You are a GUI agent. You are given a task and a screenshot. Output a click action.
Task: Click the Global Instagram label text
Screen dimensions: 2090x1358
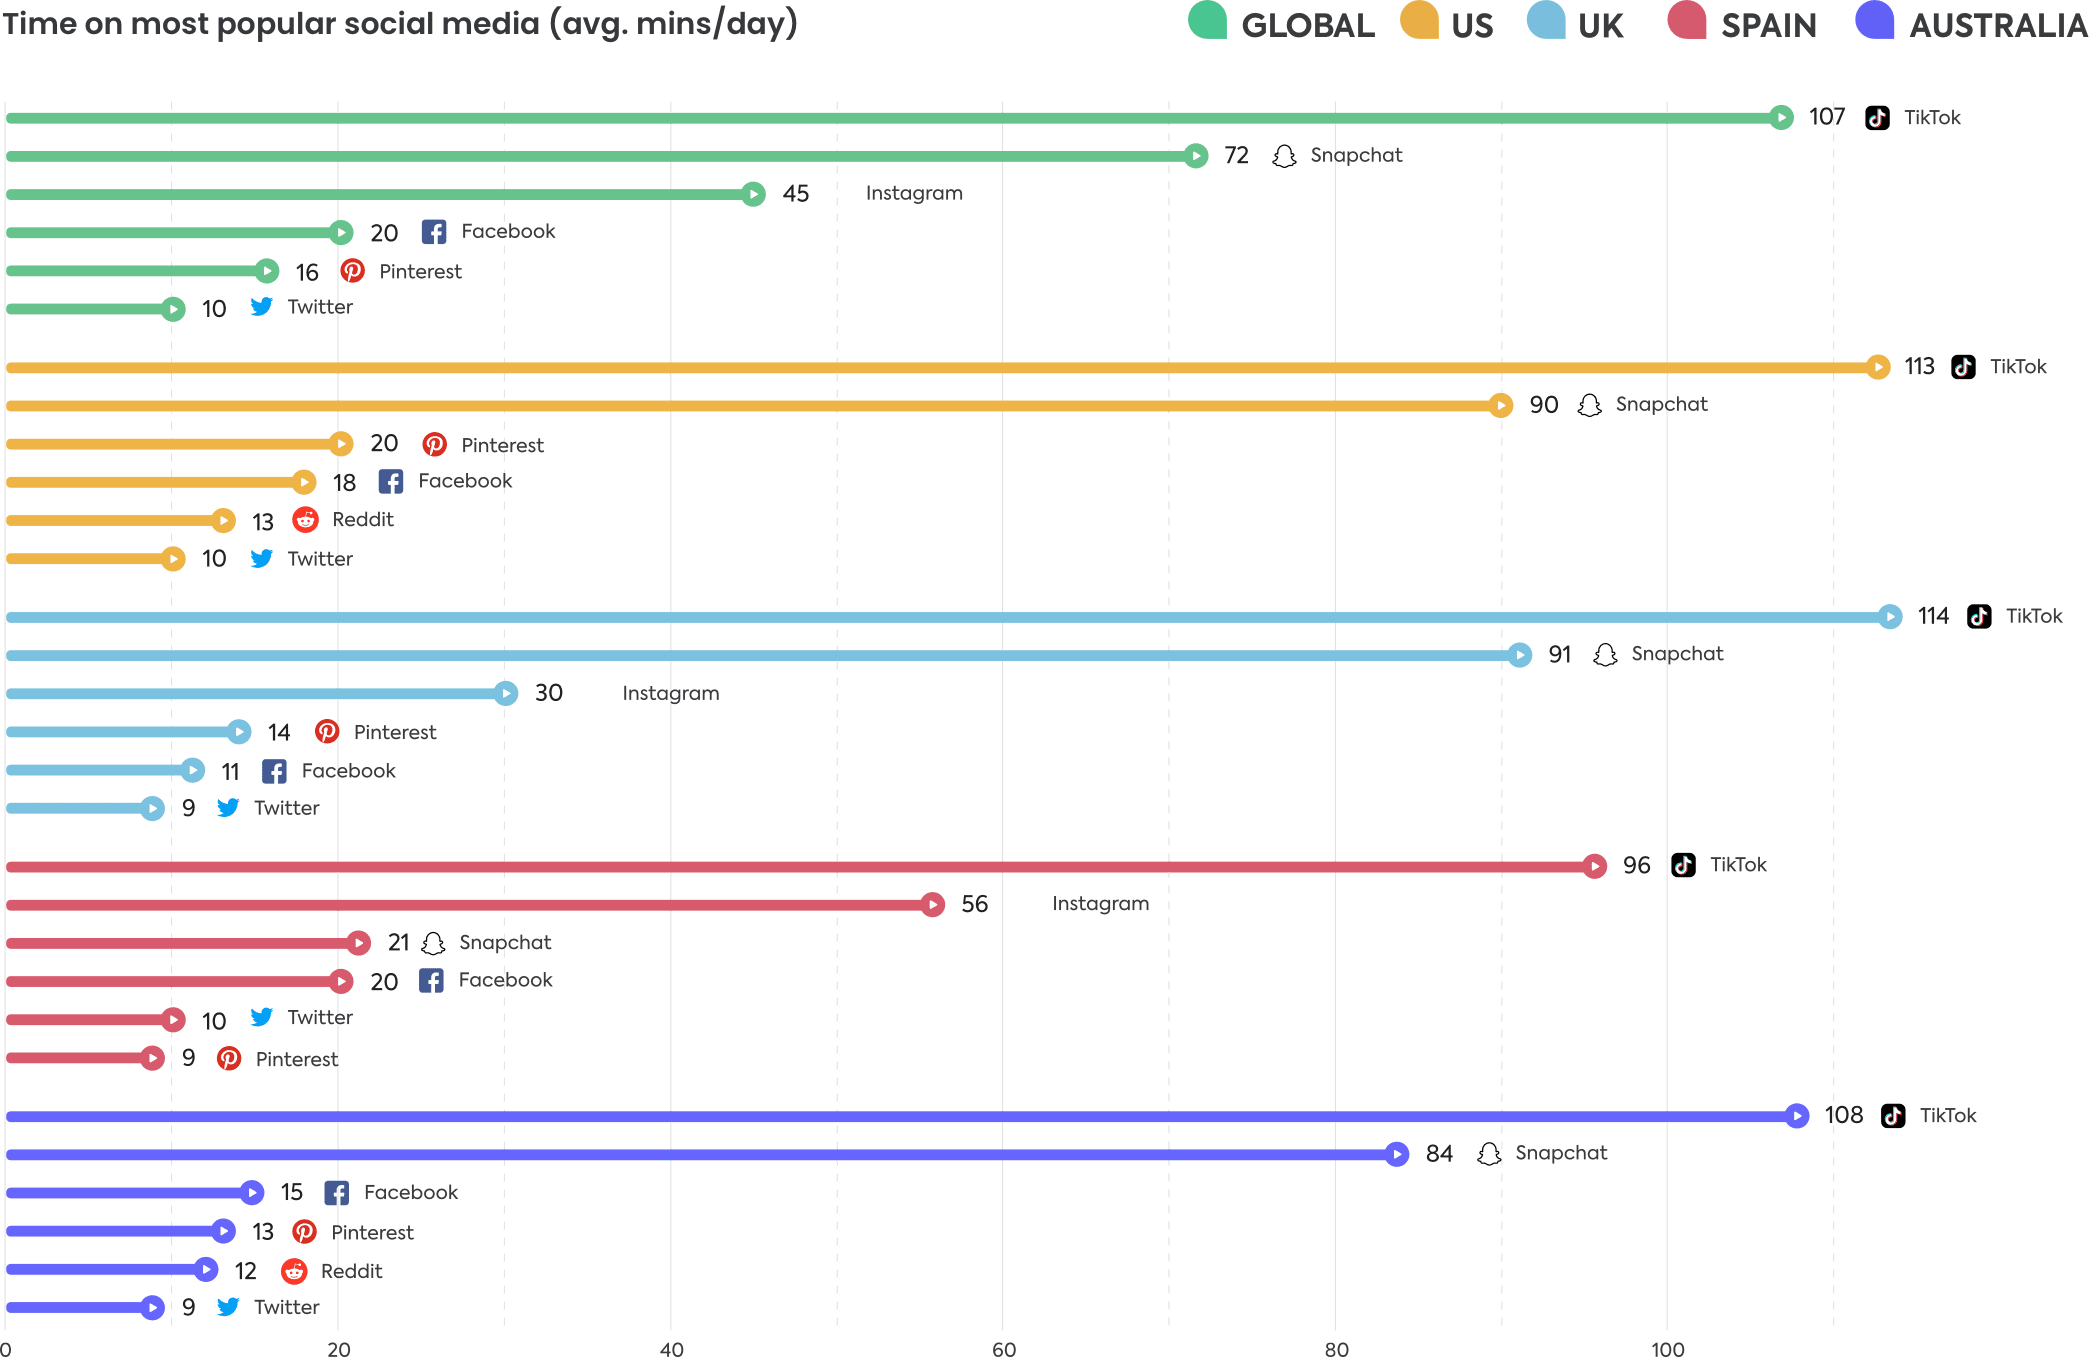tap(914, 193)
